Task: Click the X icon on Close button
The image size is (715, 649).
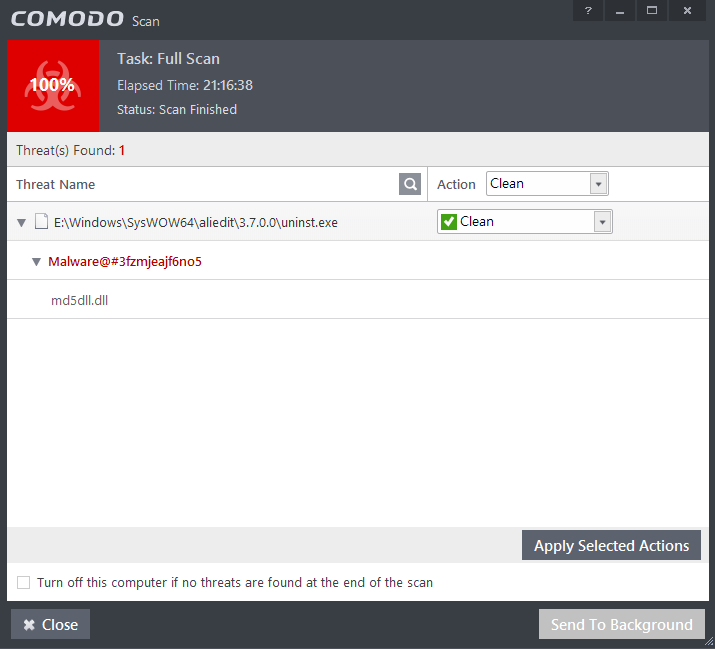Action: (x=29, y=624)
